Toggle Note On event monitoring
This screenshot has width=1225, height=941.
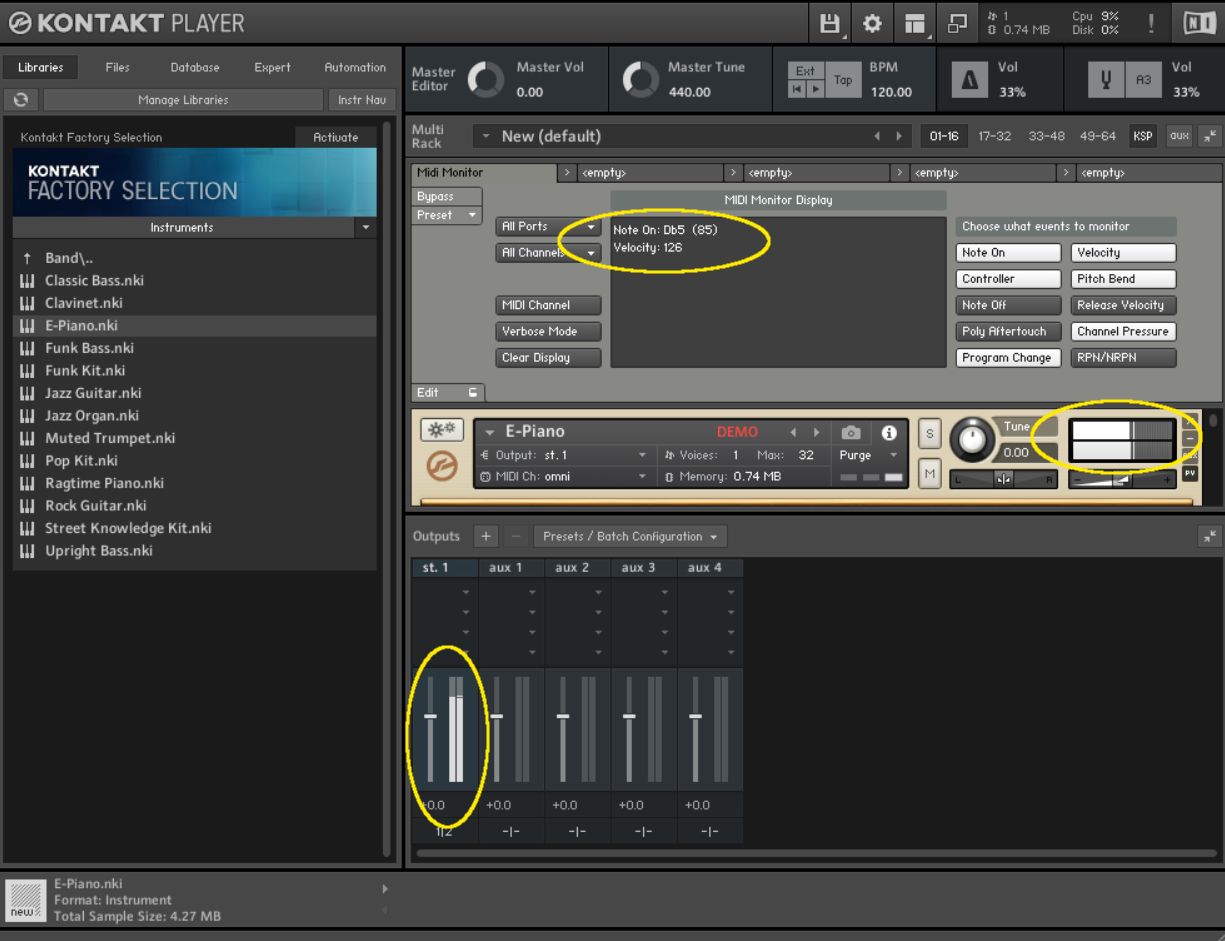1008,253
